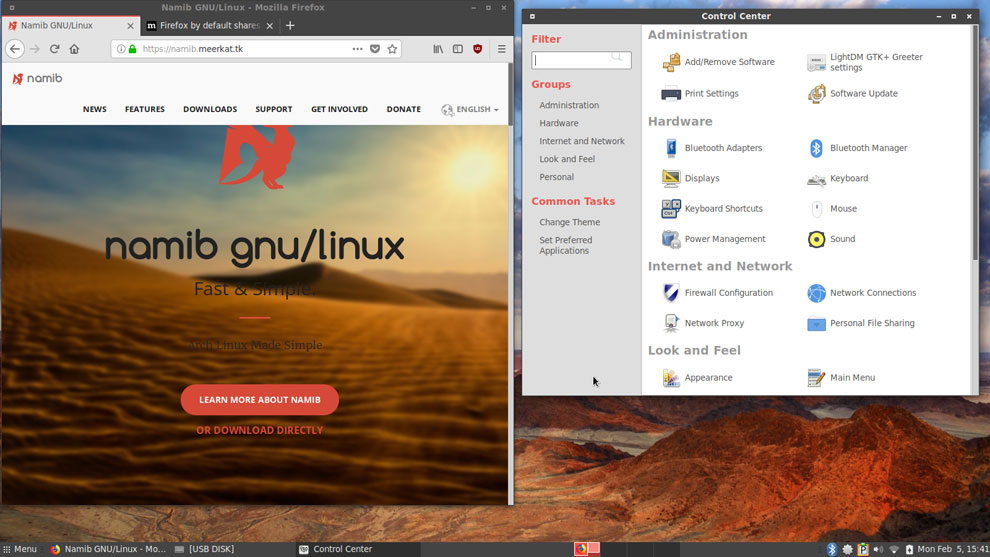This screenshot has height=557, width=990.
Task: Click Firefox back button
Action: pos(15,49)
